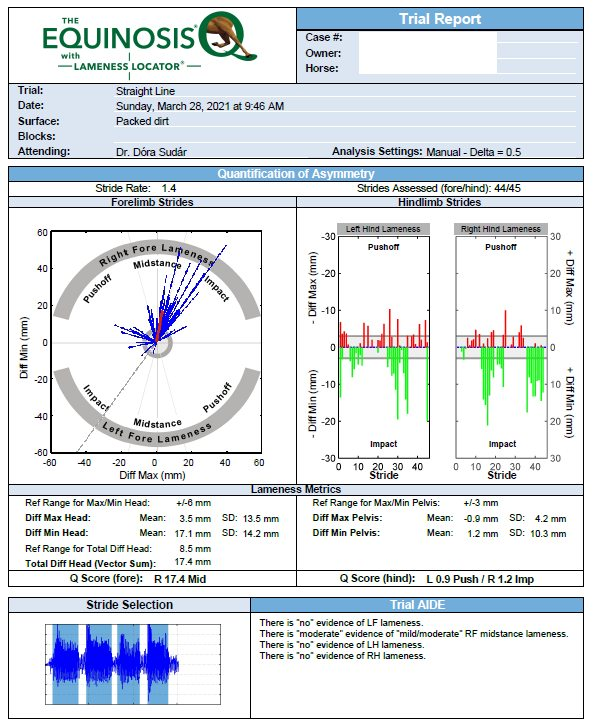Click the Packed dirt surface value
The height and width of the screenshot is (726, 596).
pyautogui.click(x=142, y=121)
